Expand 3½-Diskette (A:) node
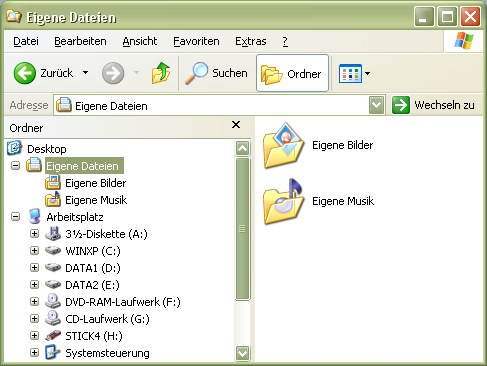This screenshot has height=366, width=487. coord(34,234)
